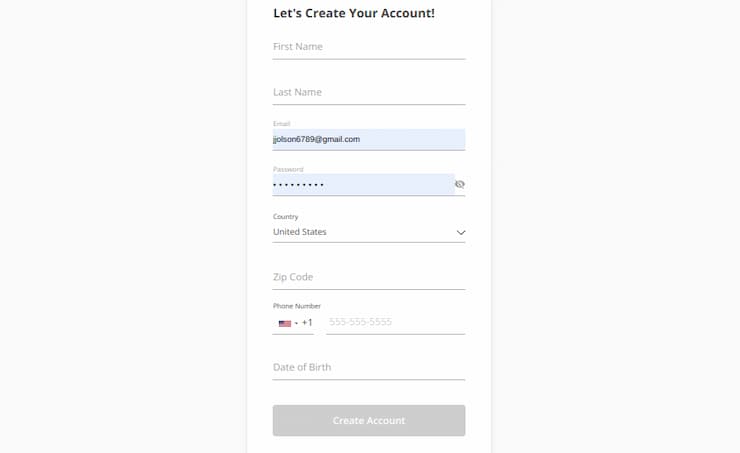Click the Create Account button

tap(369, 421)
